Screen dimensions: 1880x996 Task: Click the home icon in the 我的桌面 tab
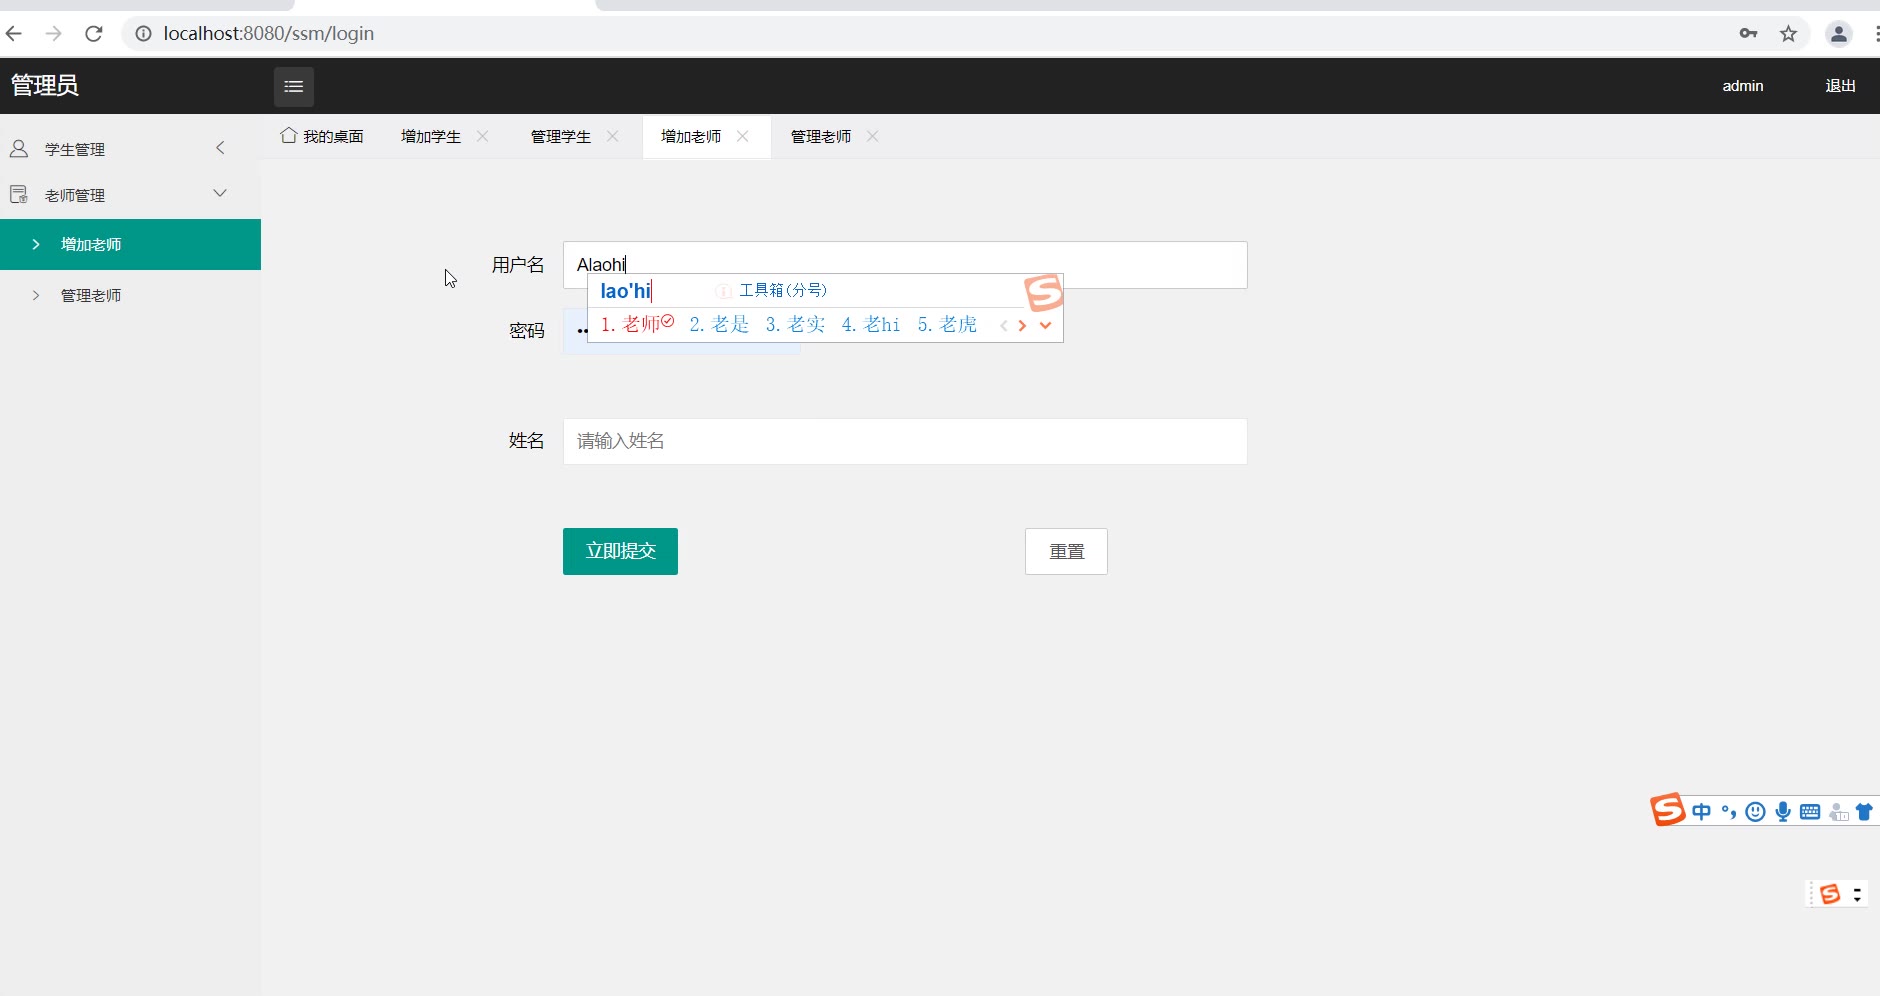coord(289,135)
